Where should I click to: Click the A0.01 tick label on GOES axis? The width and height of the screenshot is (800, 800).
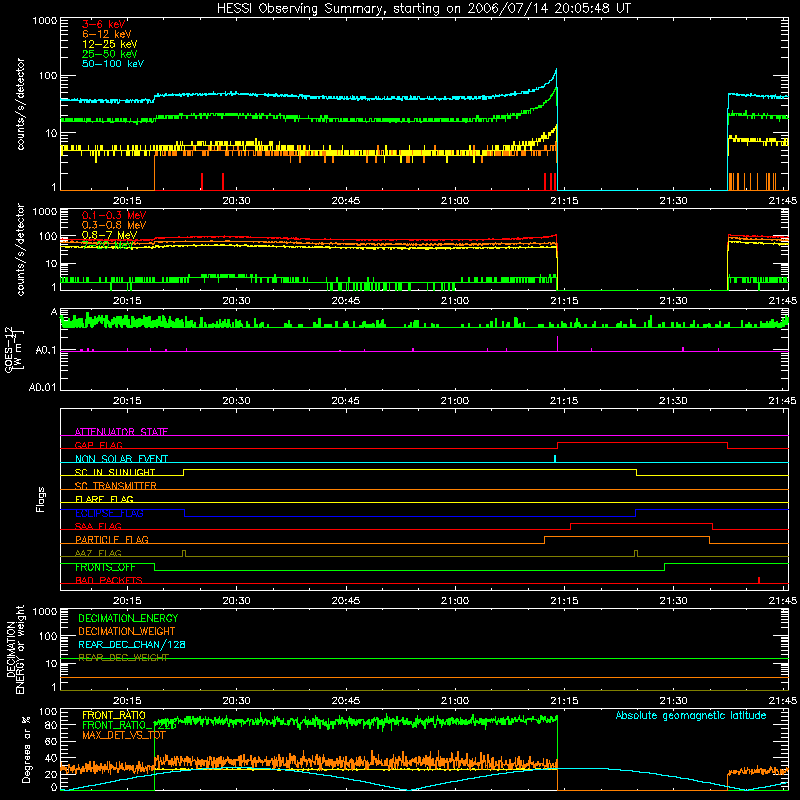click(x=43, y=388)
